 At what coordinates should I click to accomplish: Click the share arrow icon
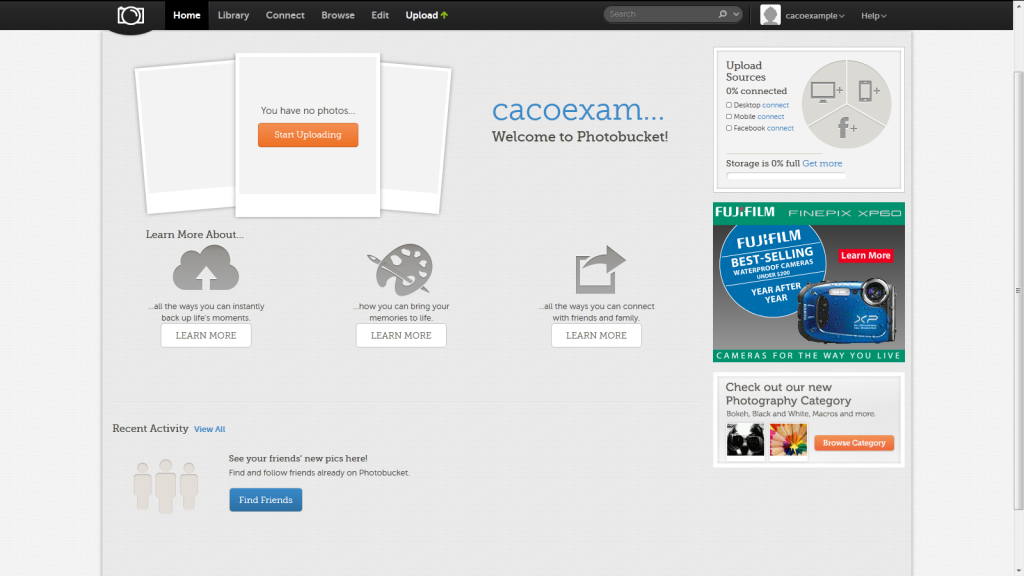point(600,270)
